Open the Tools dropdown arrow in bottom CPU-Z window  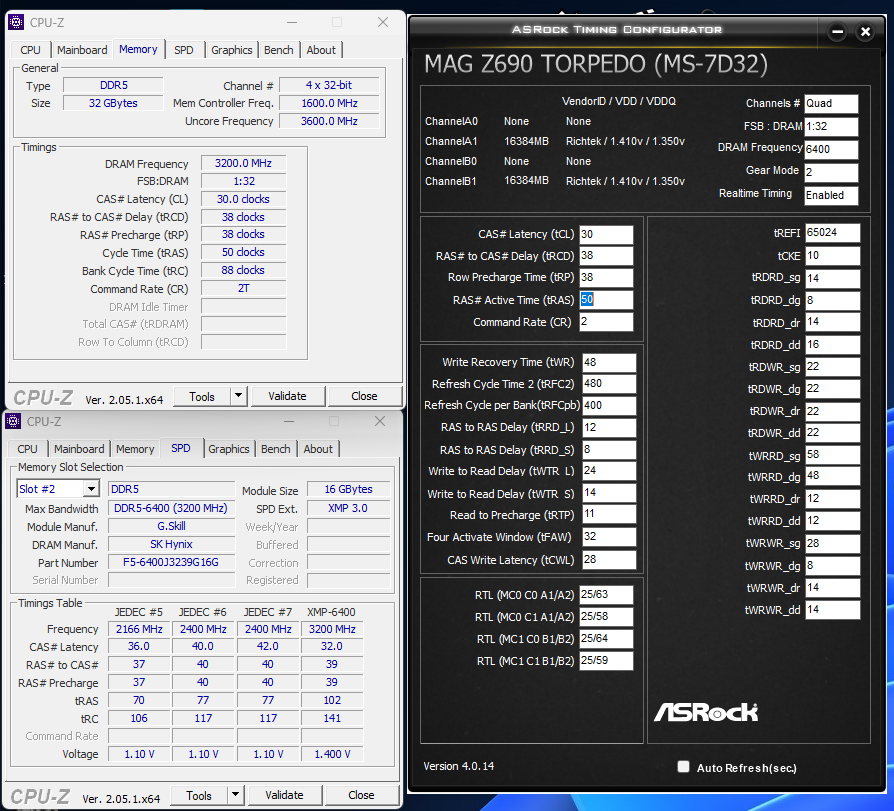click(x=235, y=794)
